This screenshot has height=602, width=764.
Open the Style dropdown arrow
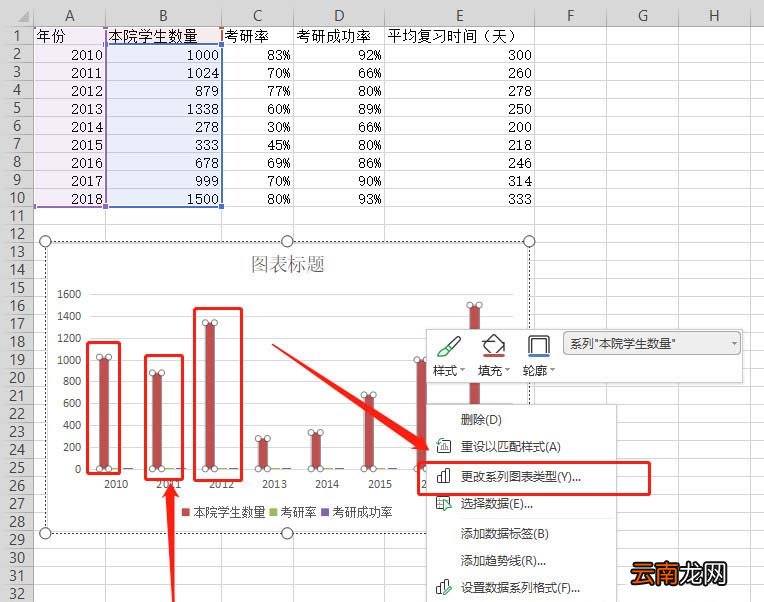point(462,371)
